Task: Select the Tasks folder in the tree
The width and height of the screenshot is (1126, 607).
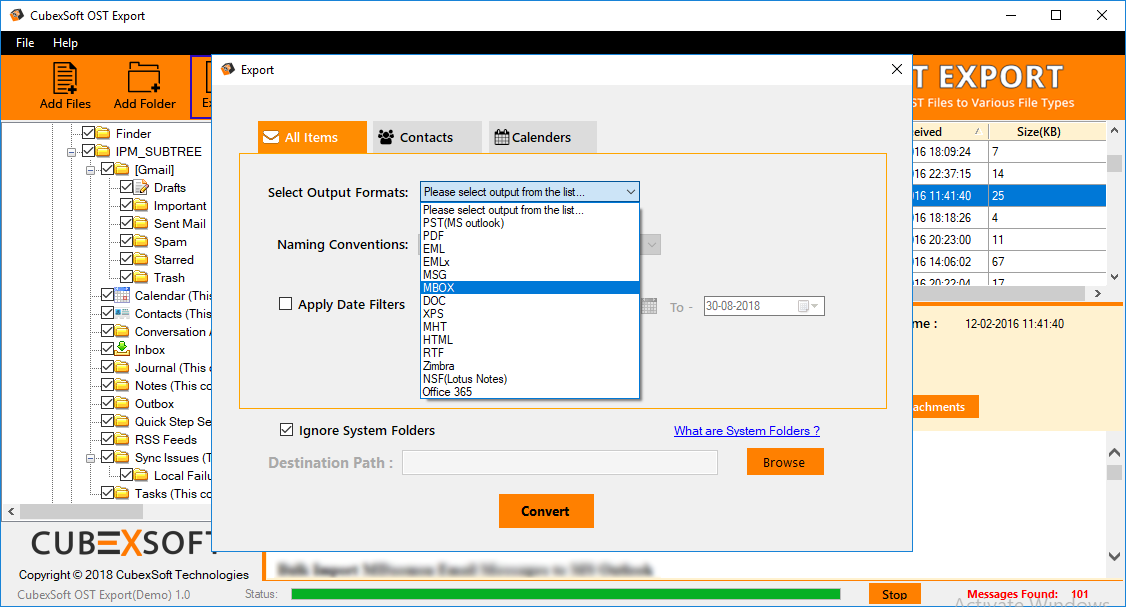Action: (173, 494)
